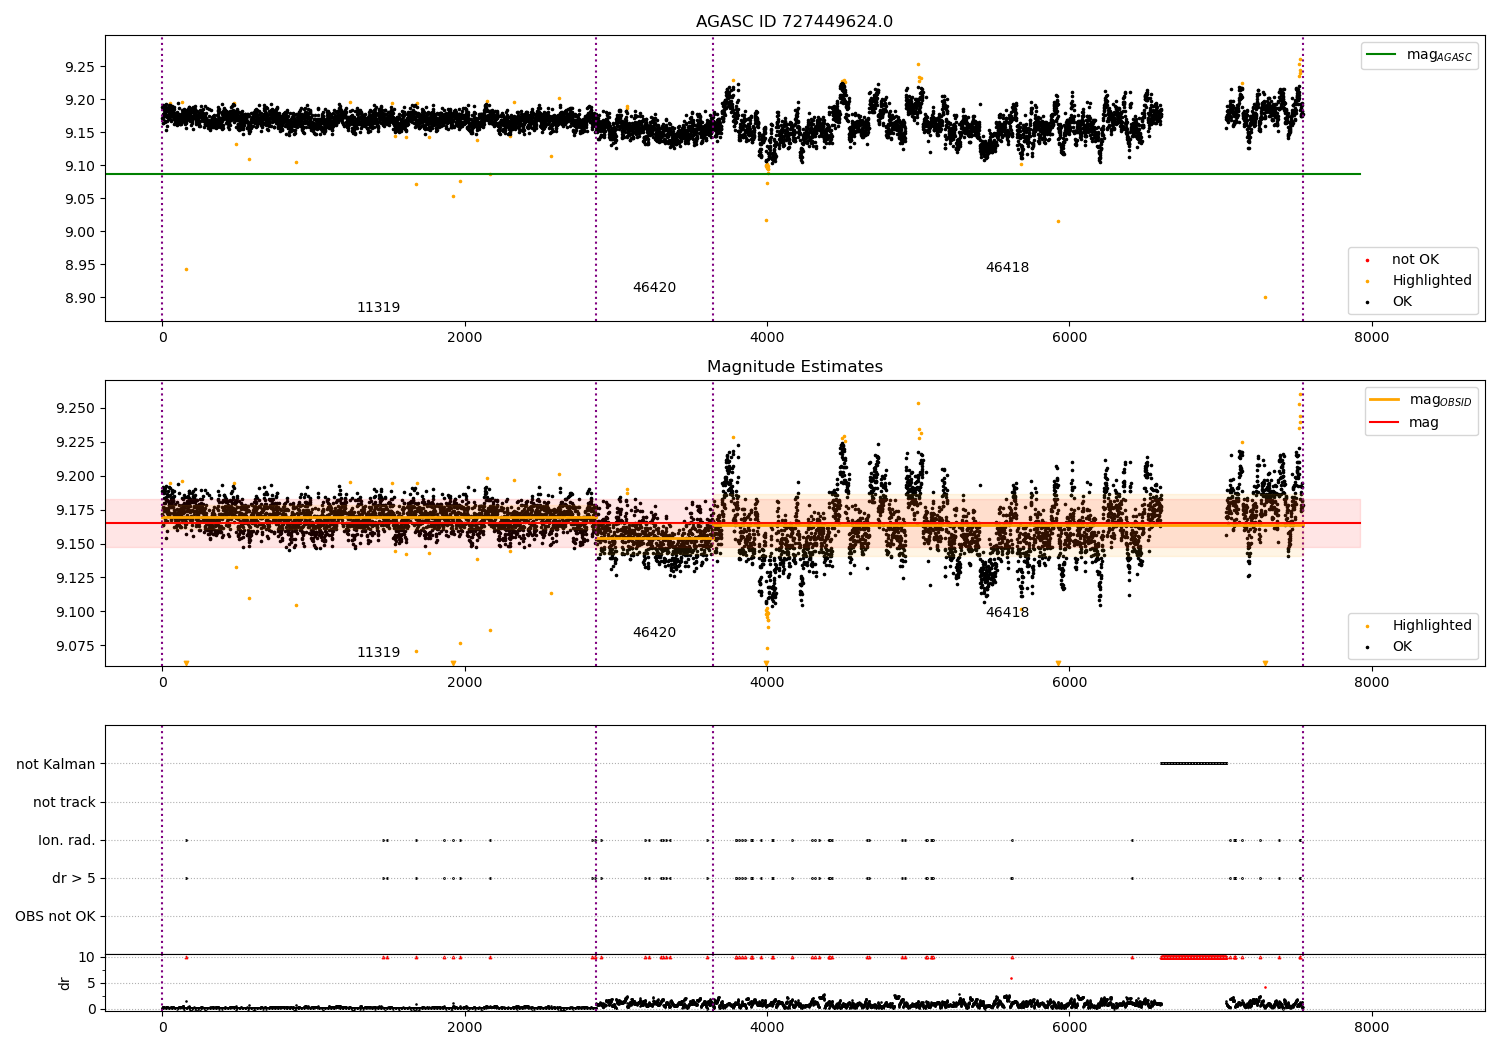Click the mag OBSID legend label in the middle plot
1500x1050 pixels.
click(x=1440, y=400)
